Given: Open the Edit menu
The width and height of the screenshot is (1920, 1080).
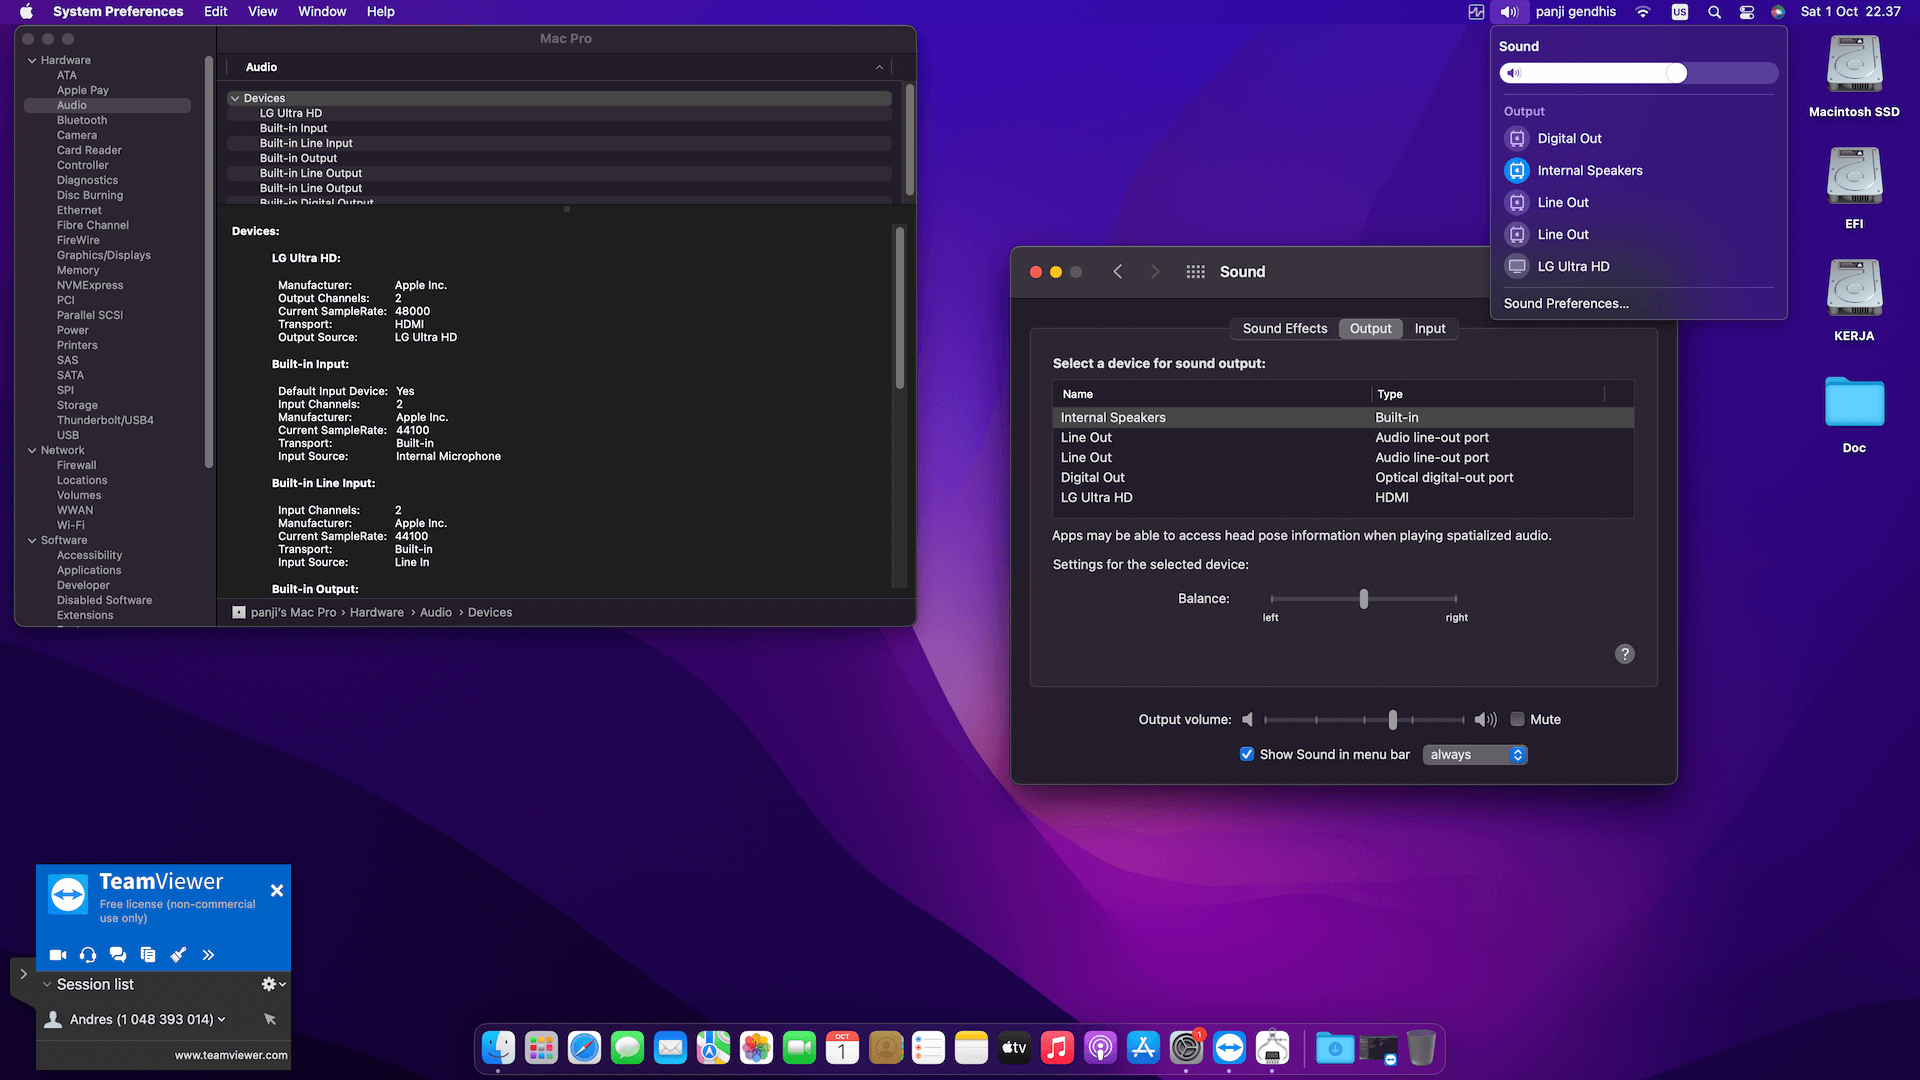Looking at the screenshot, I should 215,12.
